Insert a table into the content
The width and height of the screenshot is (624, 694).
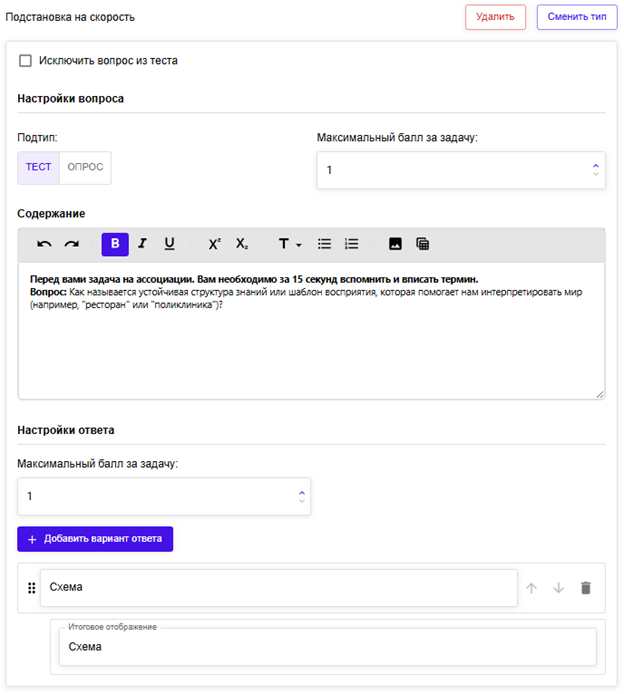pos(423,244)
